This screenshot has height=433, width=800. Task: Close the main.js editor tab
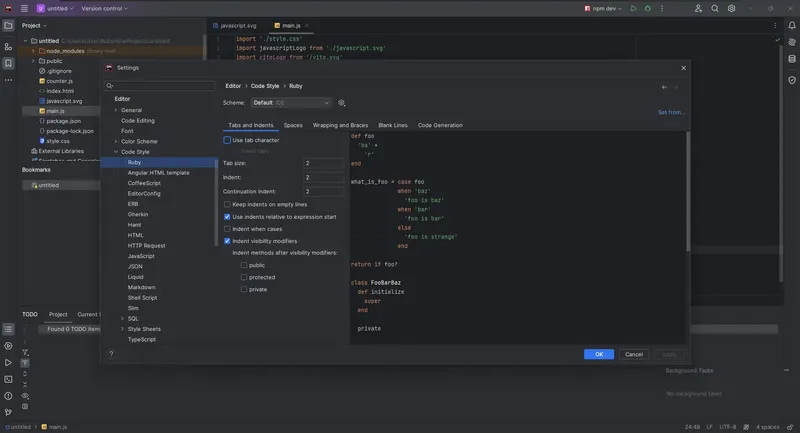[x=307, y=26]
